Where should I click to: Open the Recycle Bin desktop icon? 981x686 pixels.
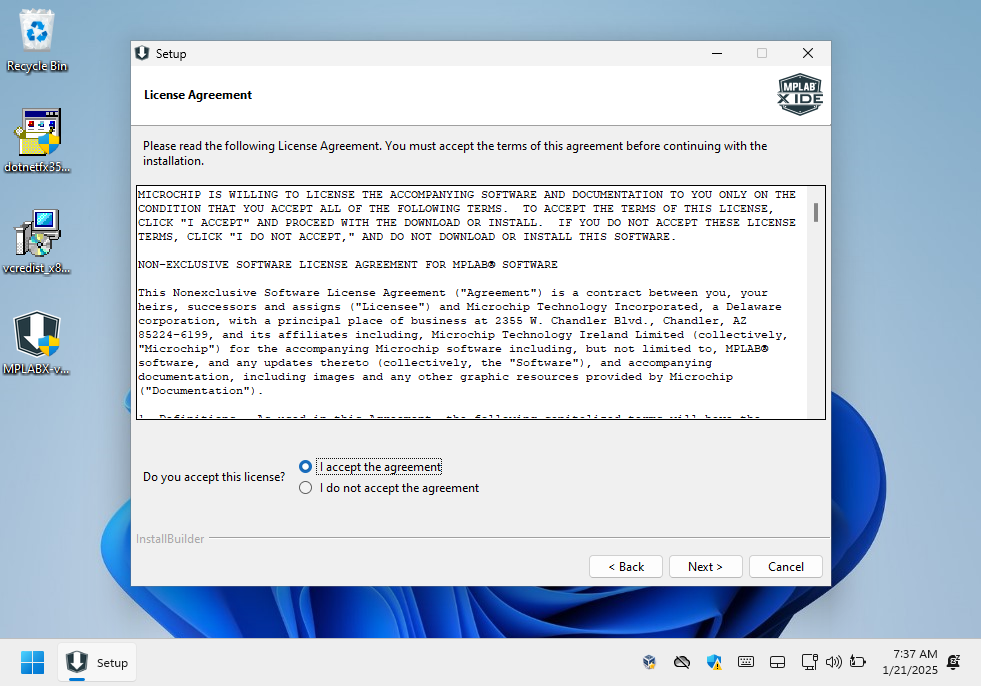click(37, 41)
